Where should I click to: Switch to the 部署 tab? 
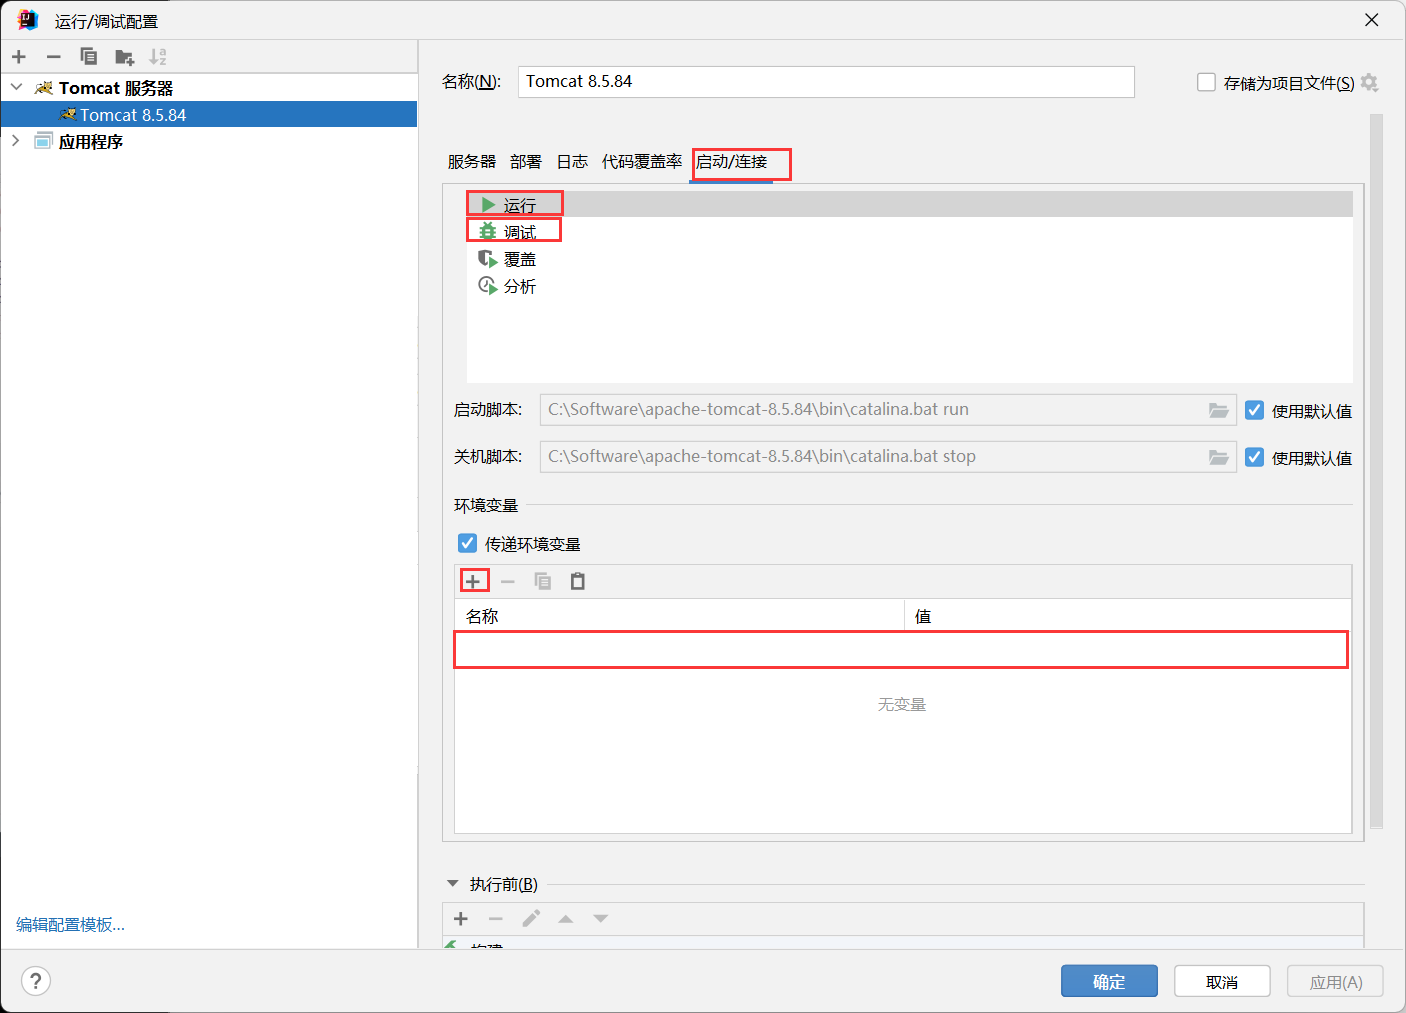point(526,162)
